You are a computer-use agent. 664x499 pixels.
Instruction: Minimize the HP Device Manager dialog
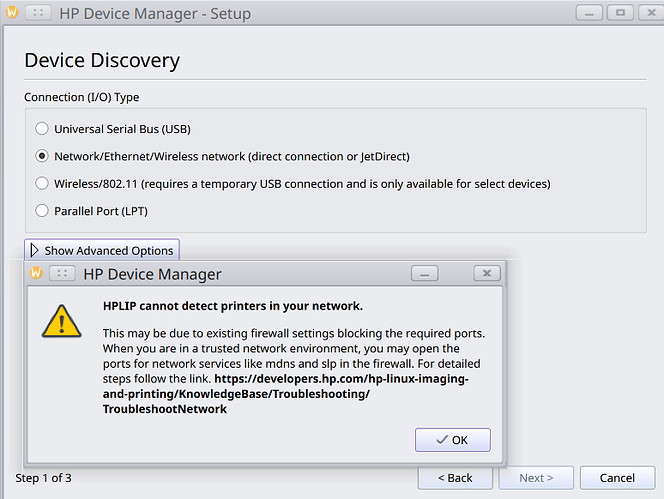tap(424, 274)
